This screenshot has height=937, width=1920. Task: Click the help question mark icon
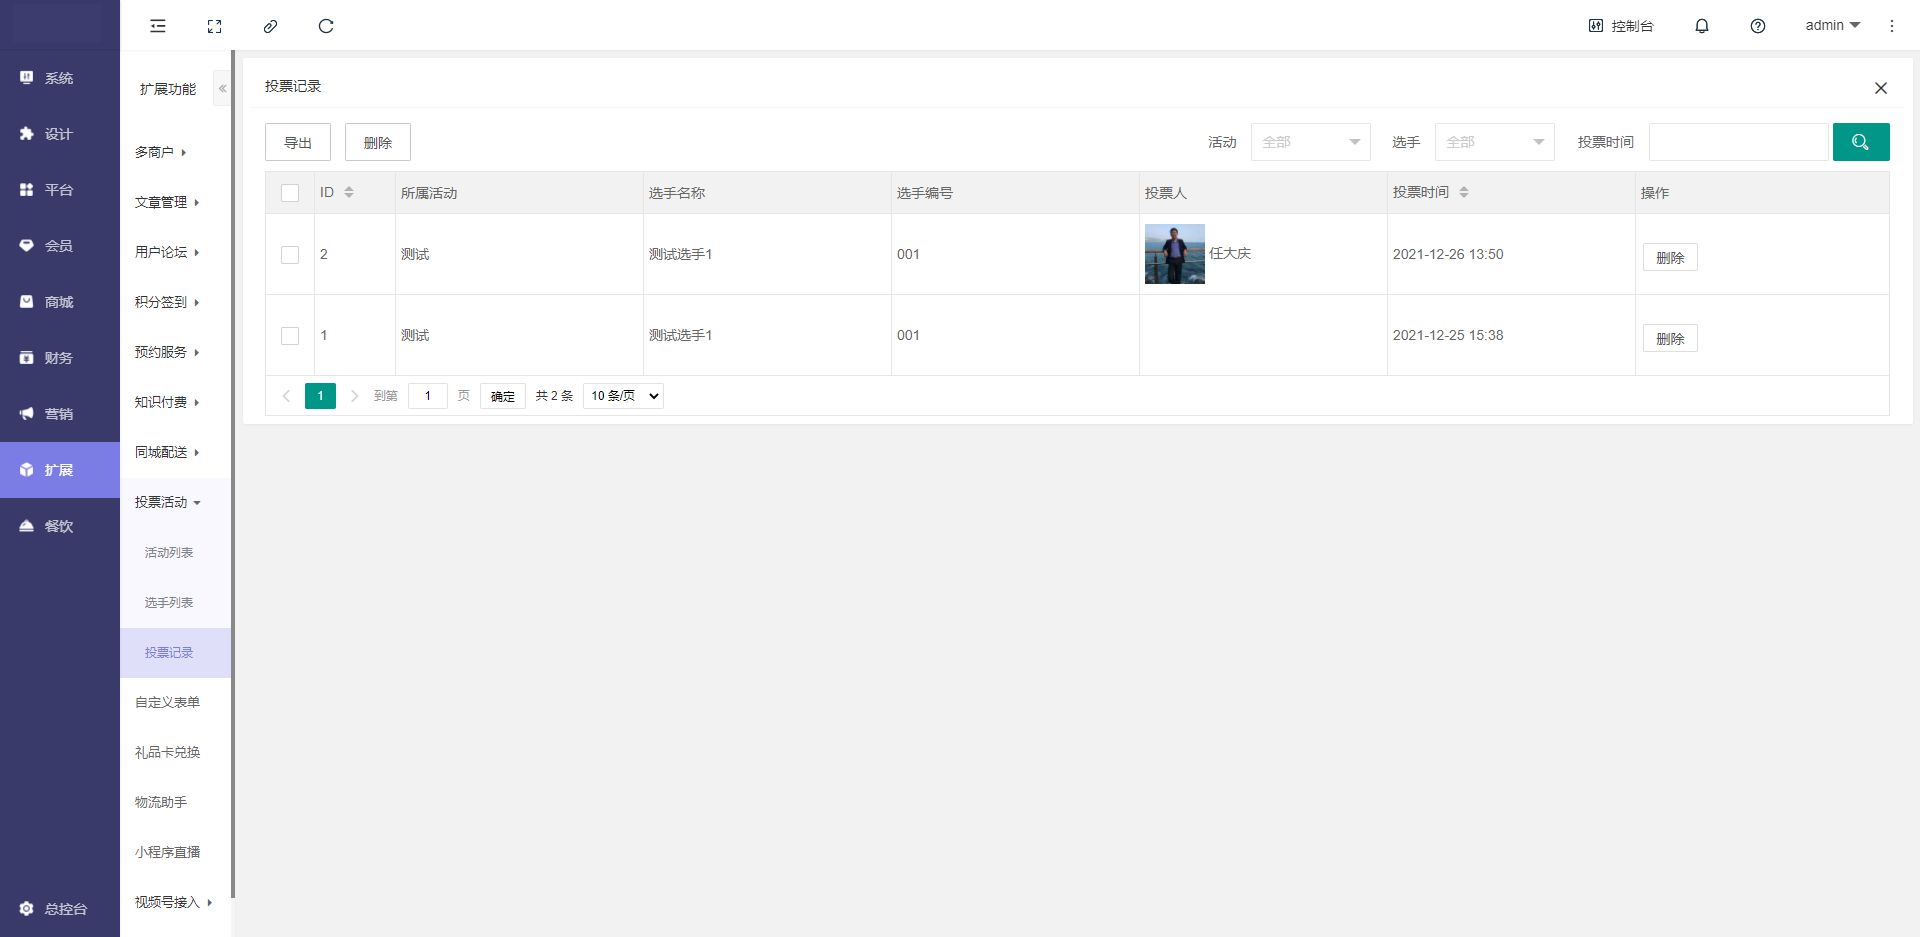coord(1757,26)
